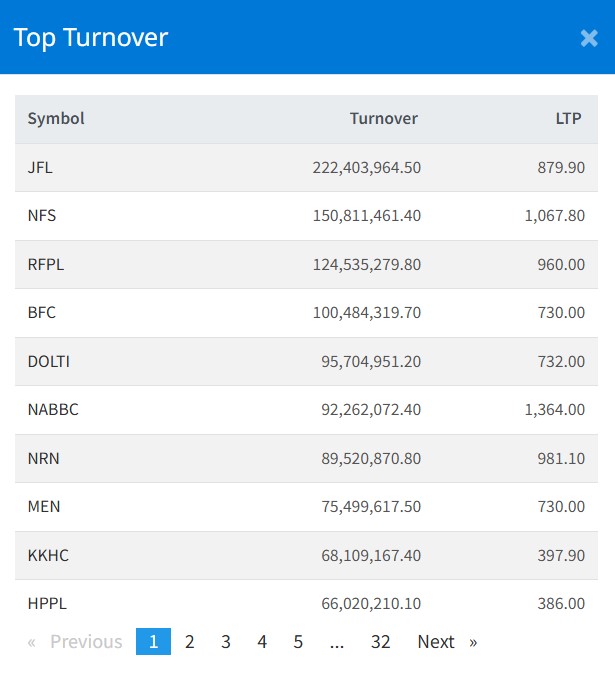The image size is (615, 685).
Task: Click the BFC symbol entry
Action: 42,313
